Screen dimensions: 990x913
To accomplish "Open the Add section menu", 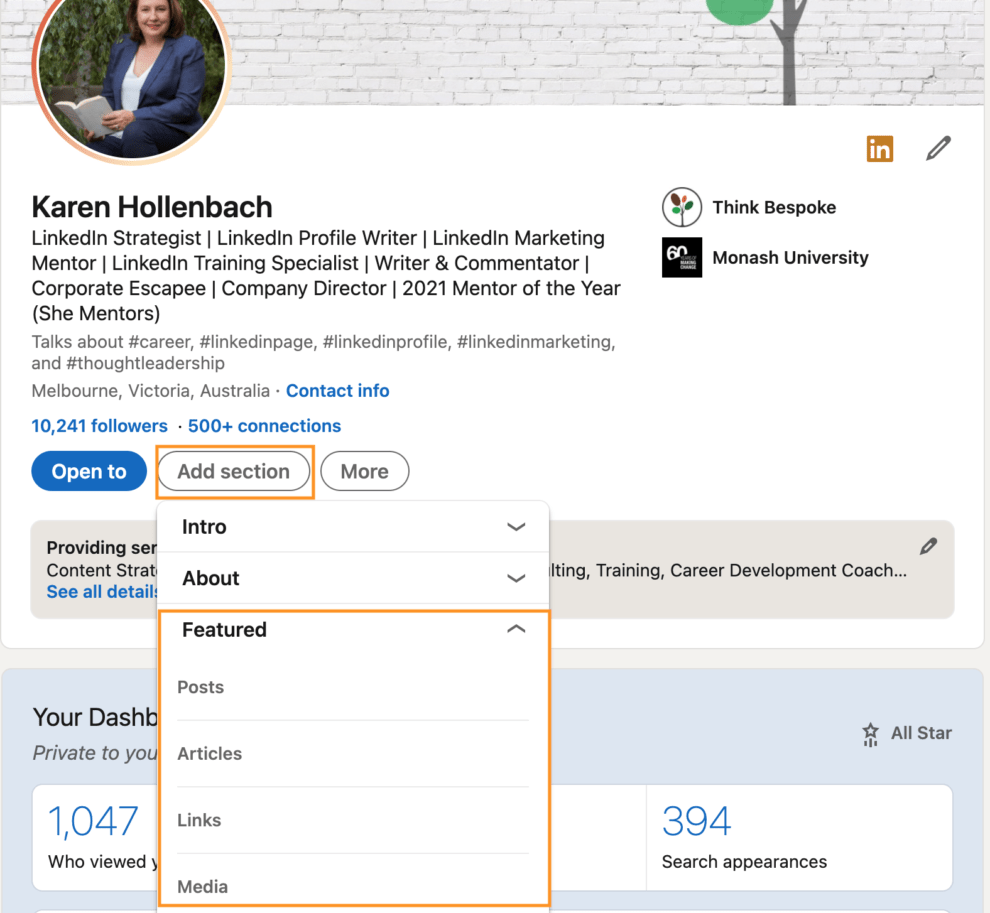I will [234, 471].
